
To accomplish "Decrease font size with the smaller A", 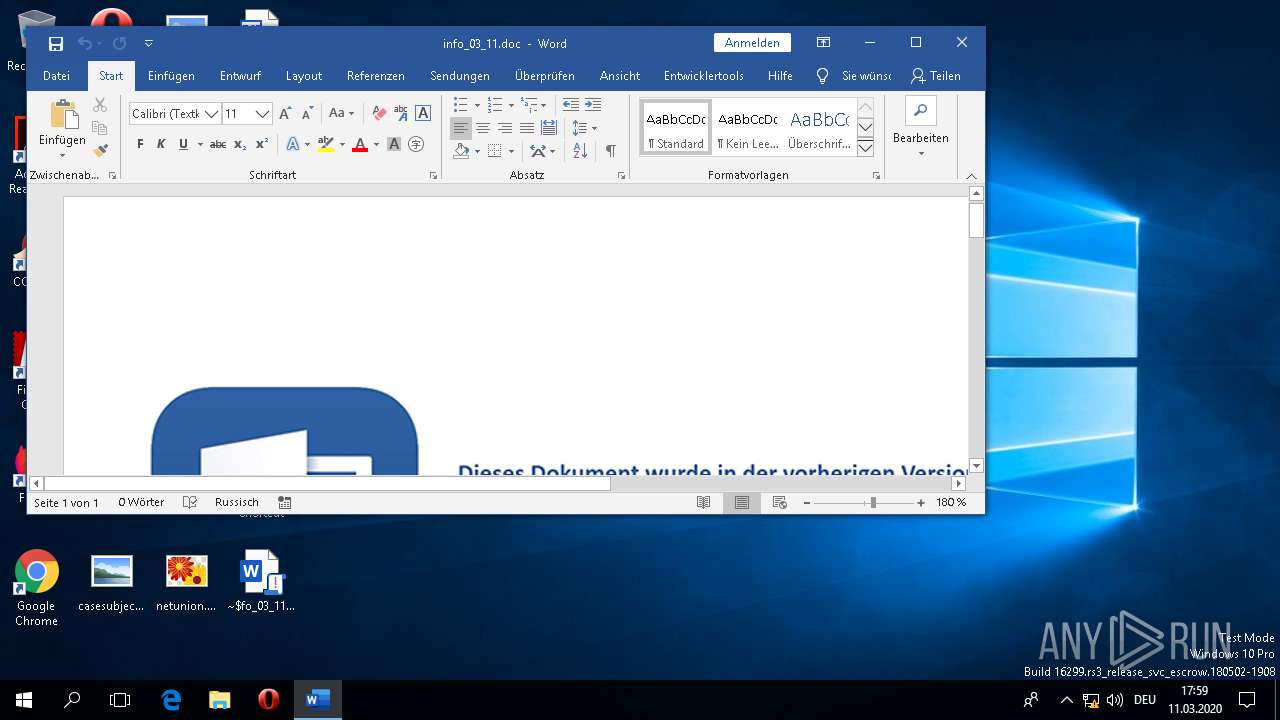I will [308, 113].
